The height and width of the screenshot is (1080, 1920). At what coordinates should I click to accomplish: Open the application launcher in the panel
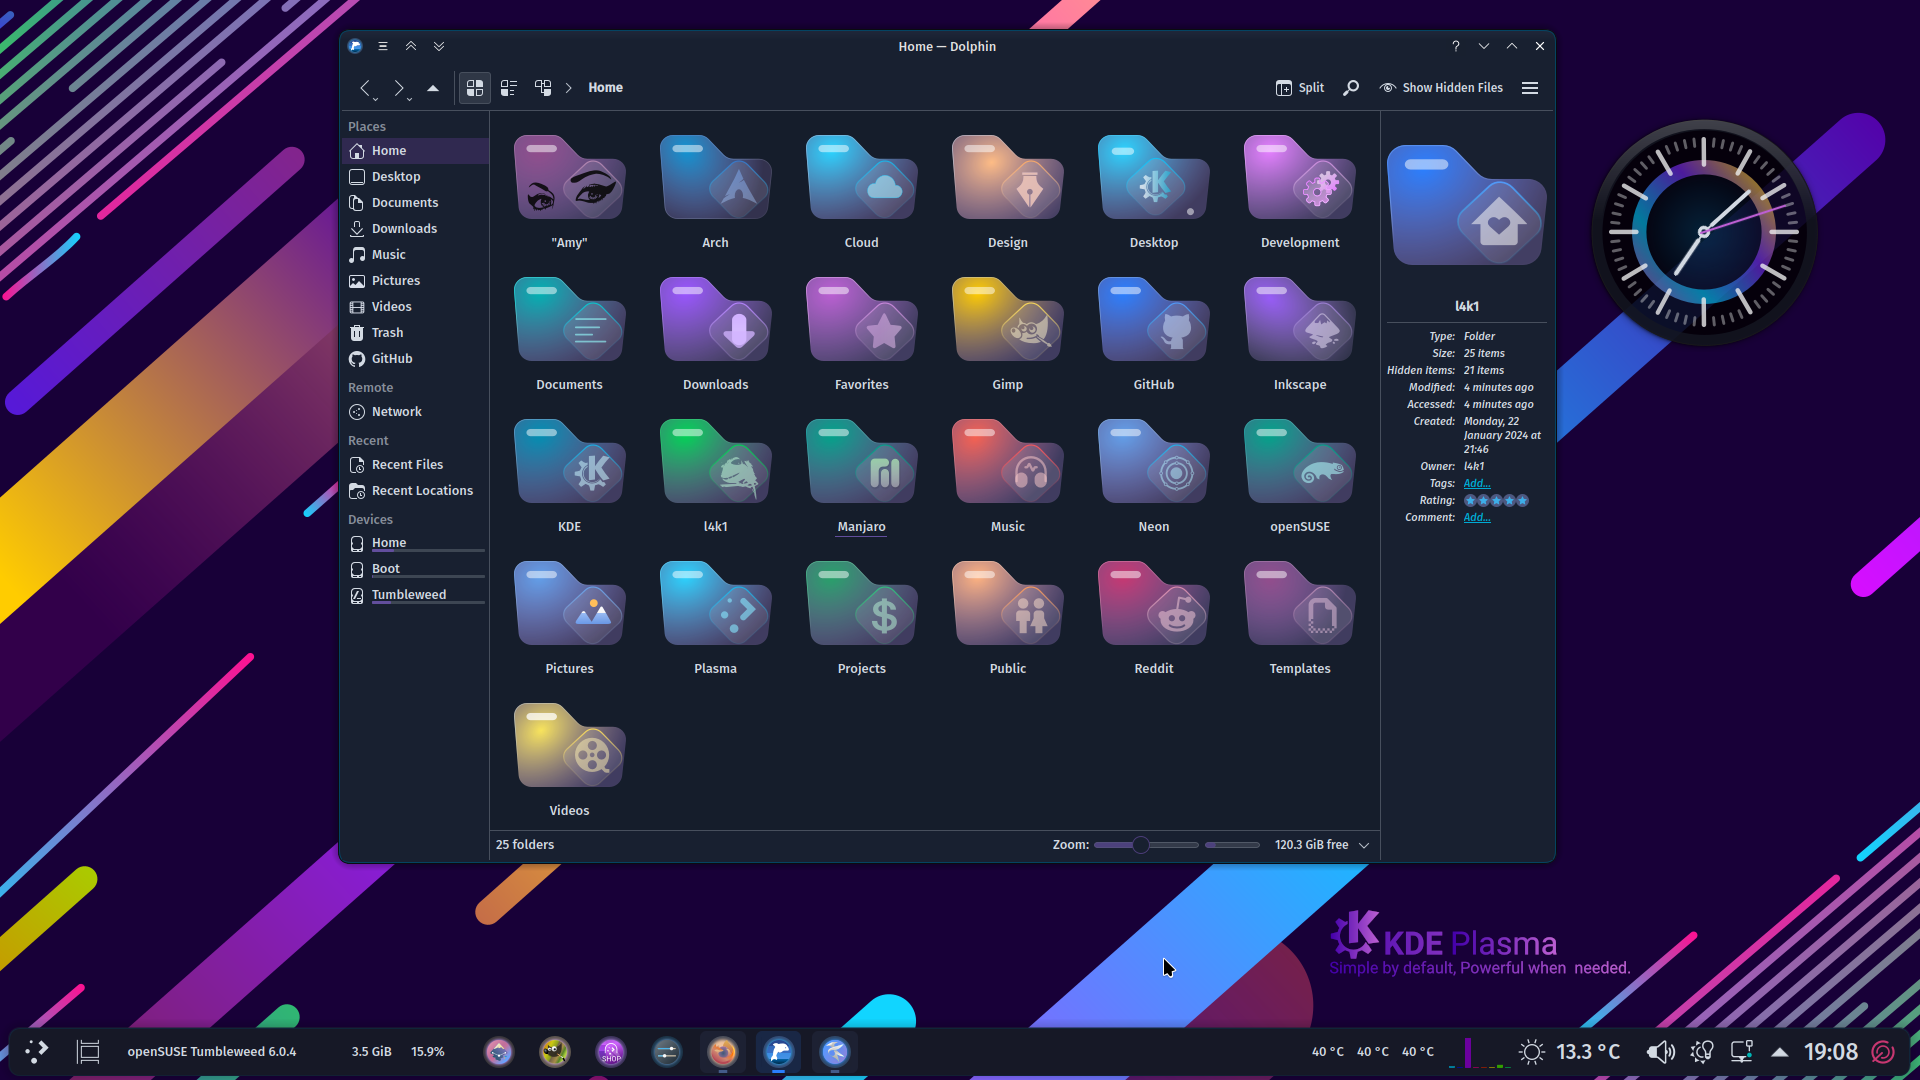(37, 1052)
